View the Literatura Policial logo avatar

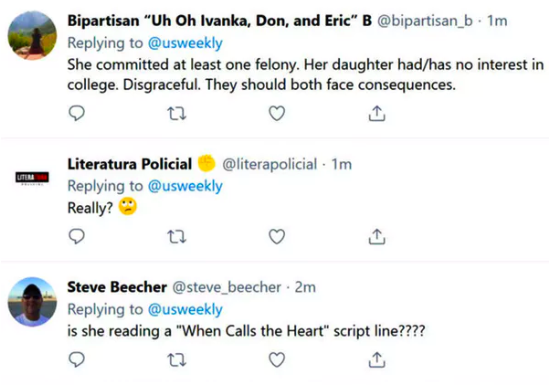pos(32,178)
